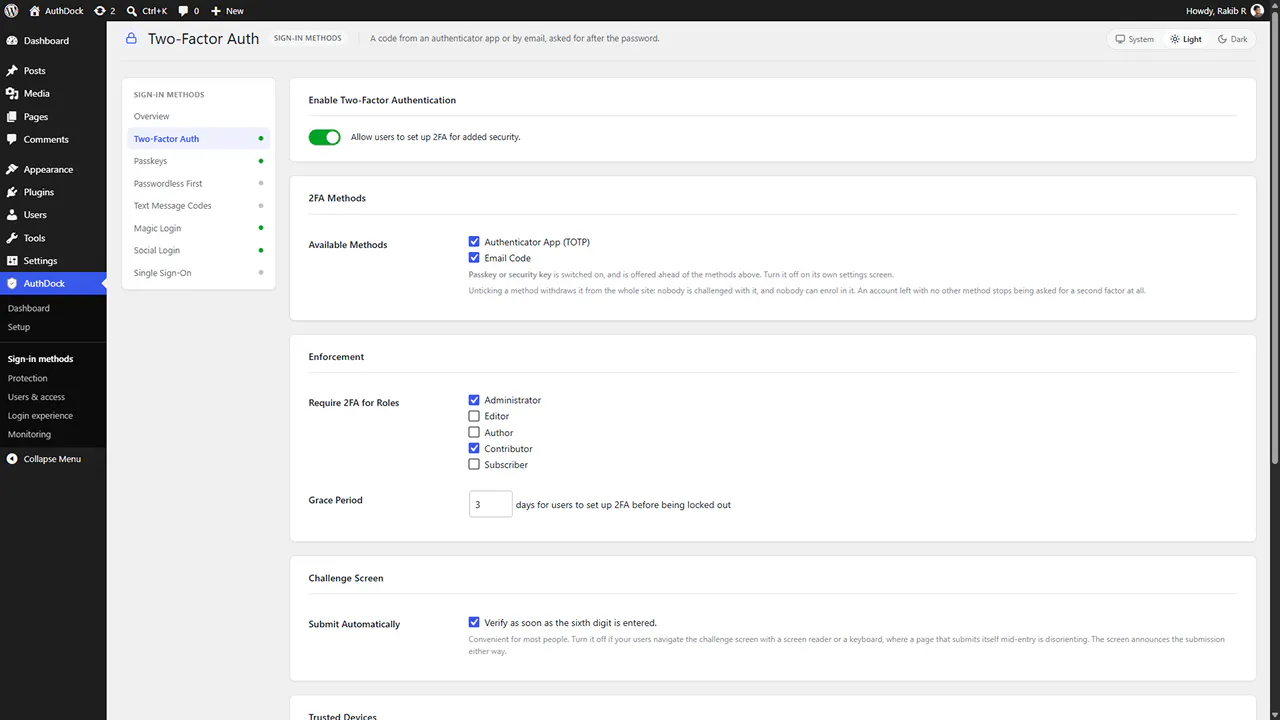Open Users via the person icon

(x=12, y=215)
